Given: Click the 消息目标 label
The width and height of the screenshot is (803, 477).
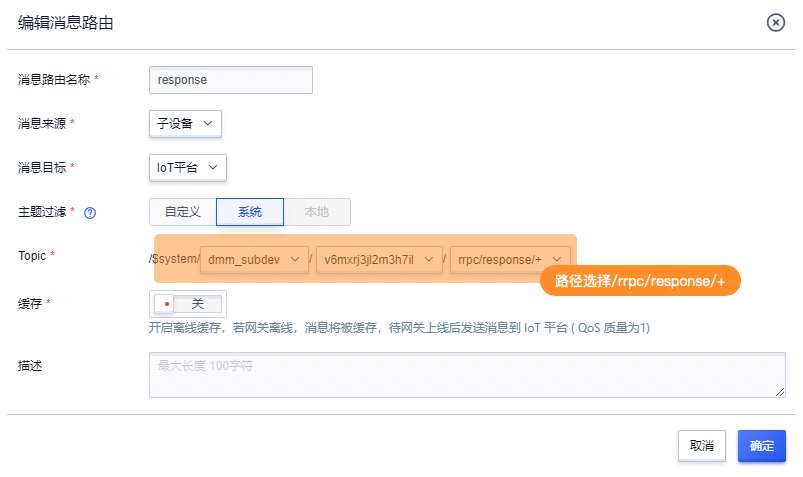Looking at the screenshot, I should pos(42,168).
